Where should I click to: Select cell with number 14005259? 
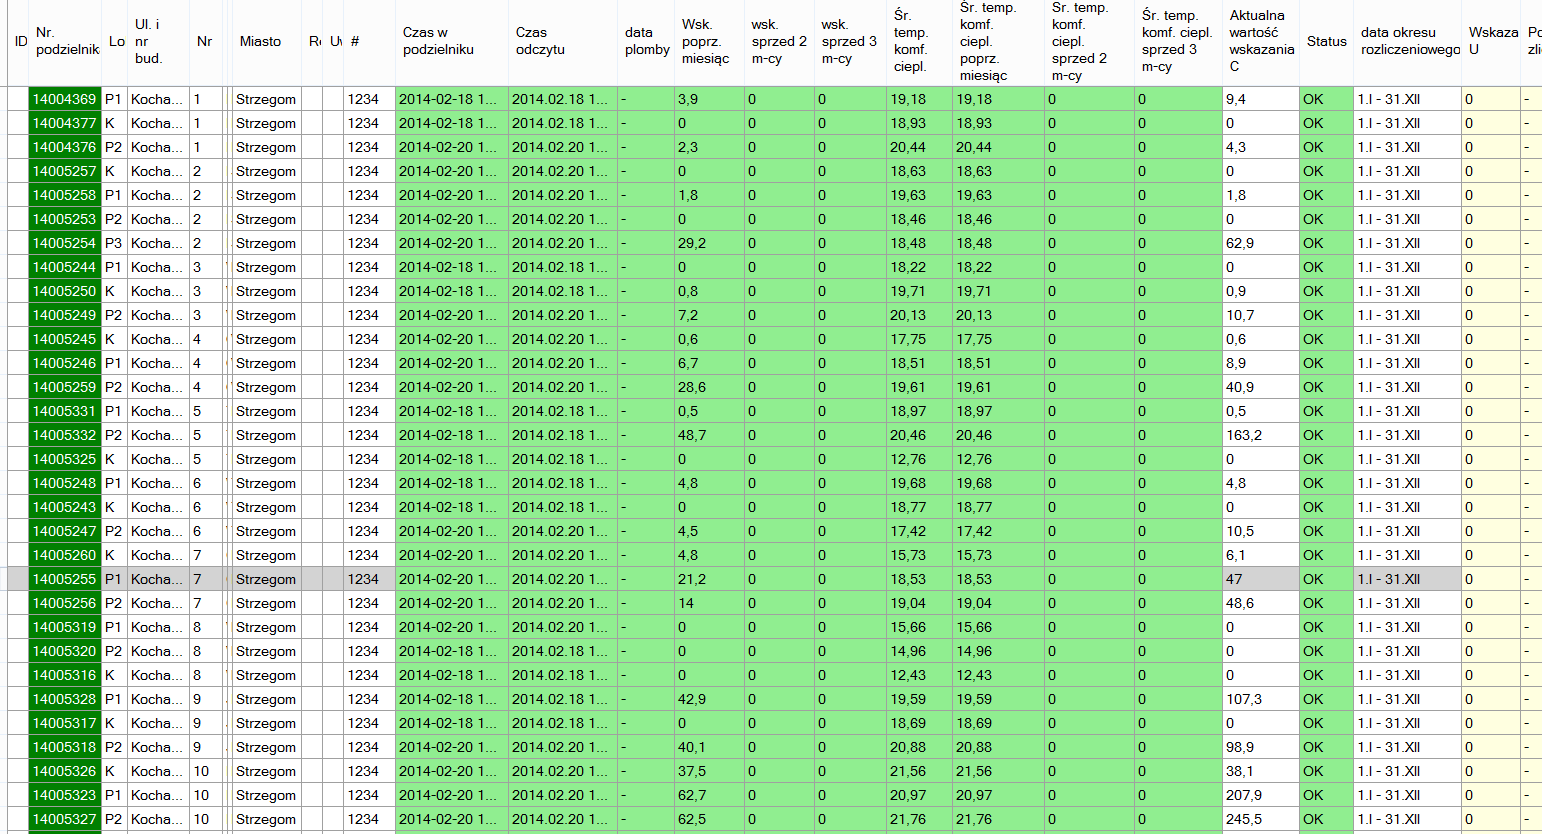[65, 387]
